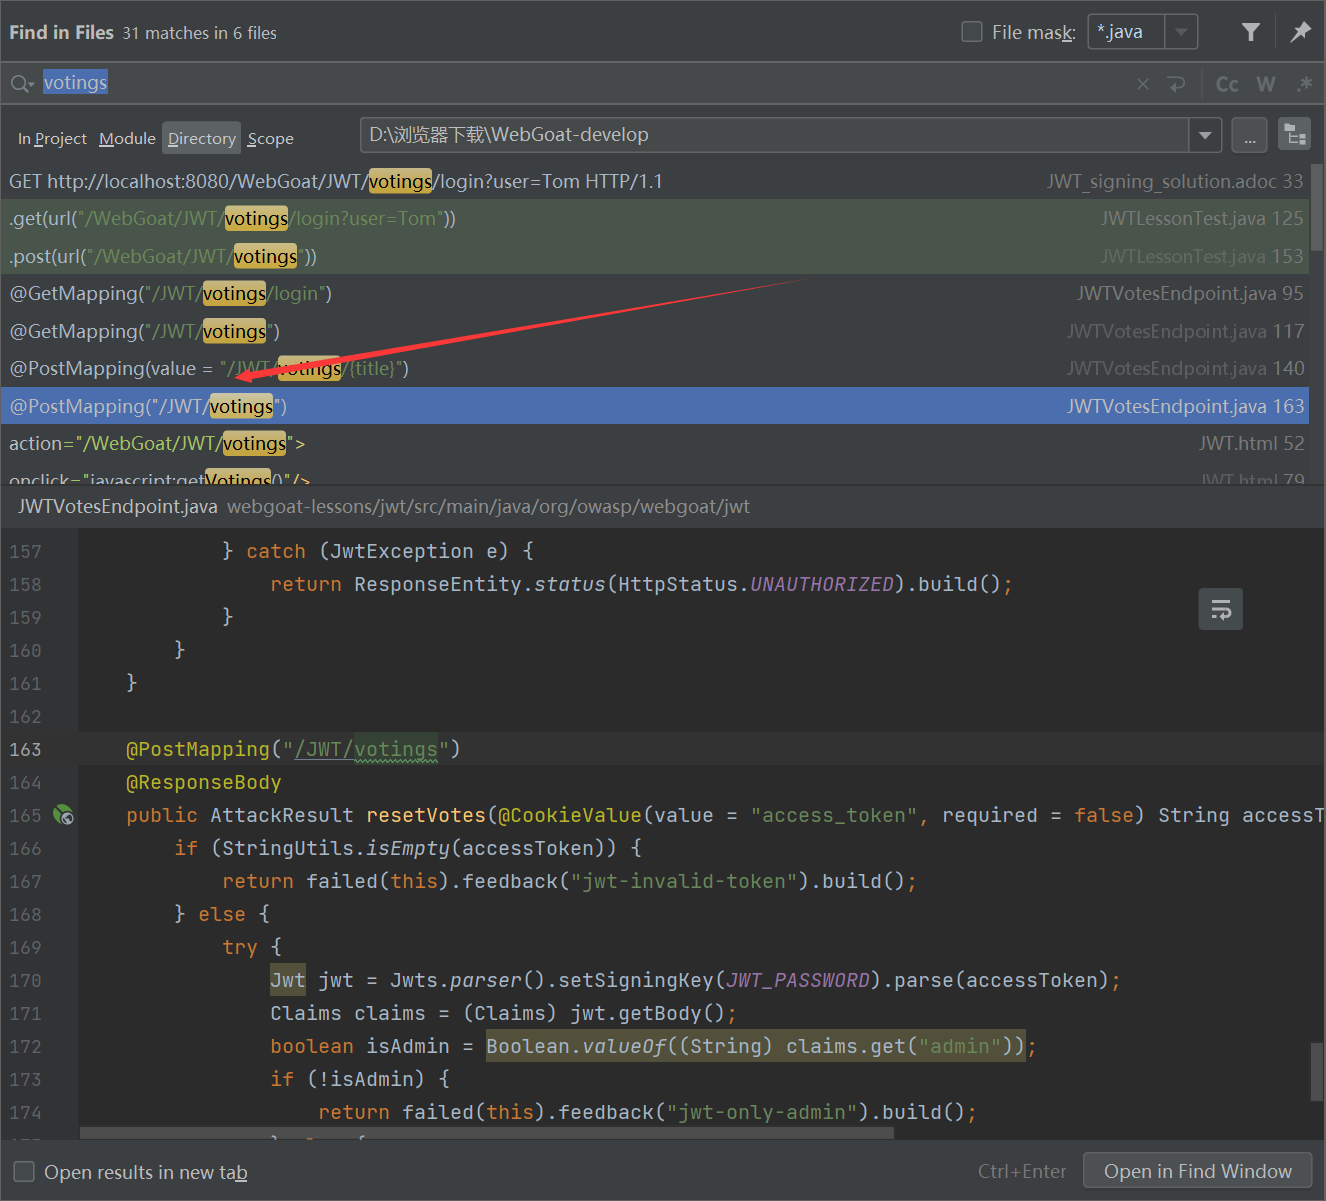Click the preview horizontal scrollbar
The width and height of the screenshot is (1326, 1201).
pos(487,1134)
